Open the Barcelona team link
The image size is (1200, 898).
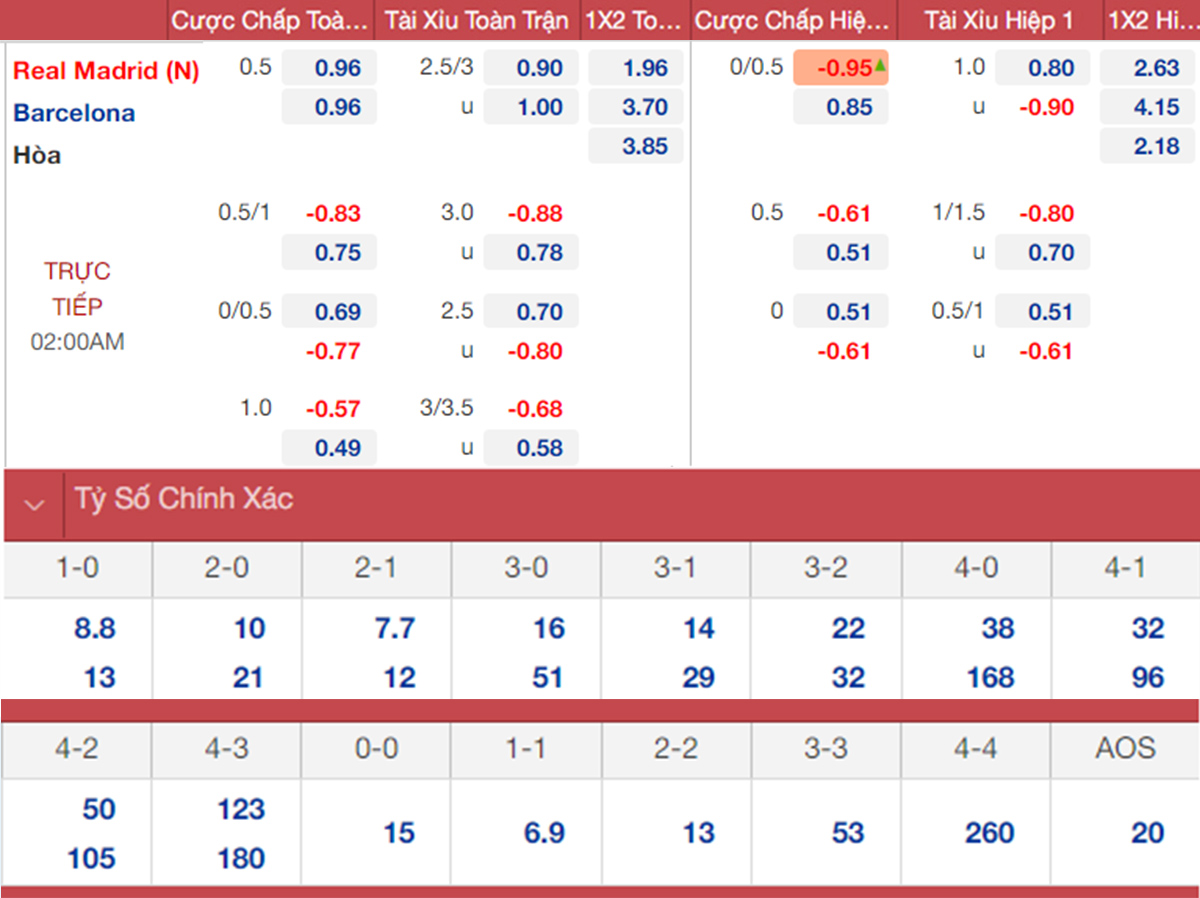(x=74, y=113)
